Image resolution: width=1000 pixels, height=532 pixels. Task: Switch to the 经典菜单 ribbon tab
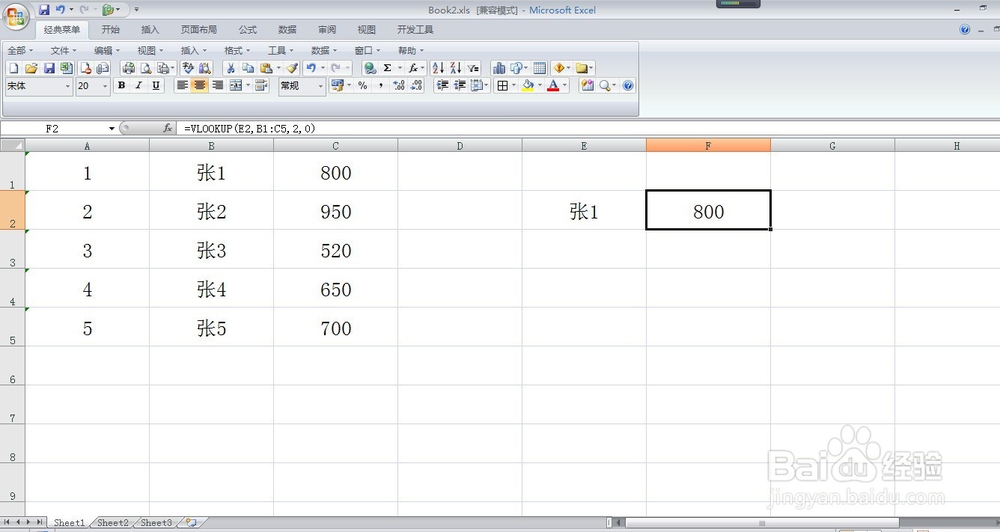click(x=62, y=29)
